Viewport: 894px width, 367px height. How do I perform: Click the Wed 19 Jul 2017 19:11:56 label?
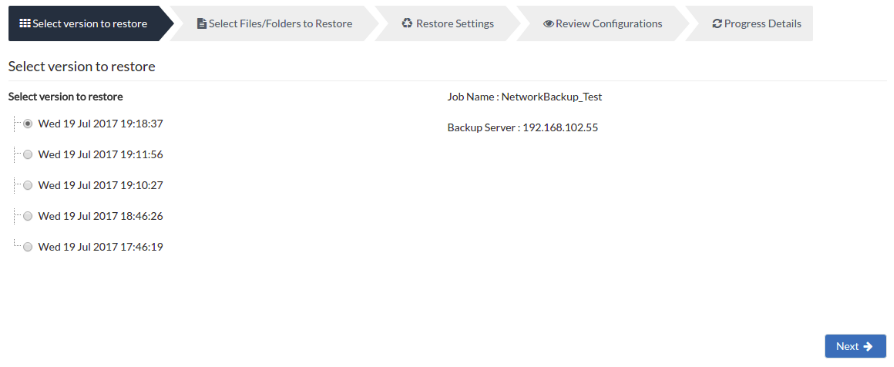click(x=100, y=154)
